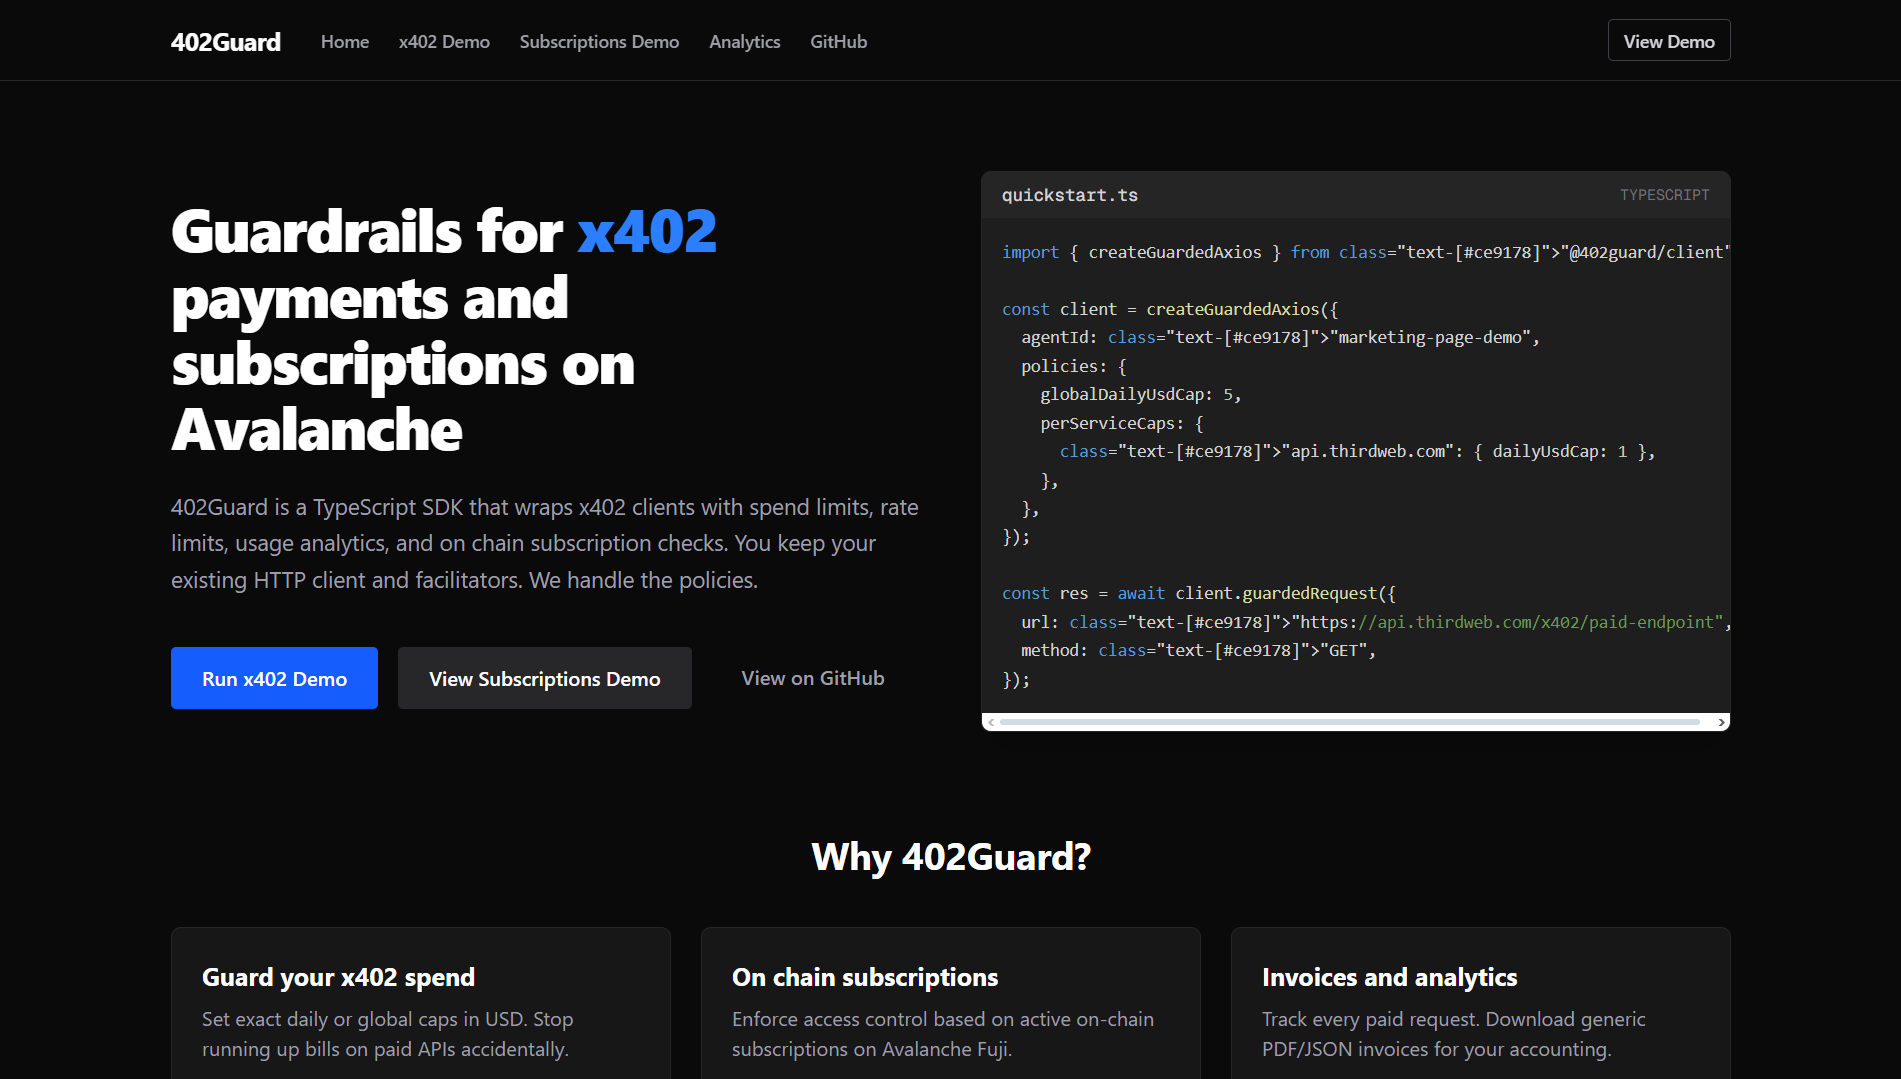Click the View Subscriptions Demo button
This screenshot has height=1079, width=1901.
(x=544, y=678)
